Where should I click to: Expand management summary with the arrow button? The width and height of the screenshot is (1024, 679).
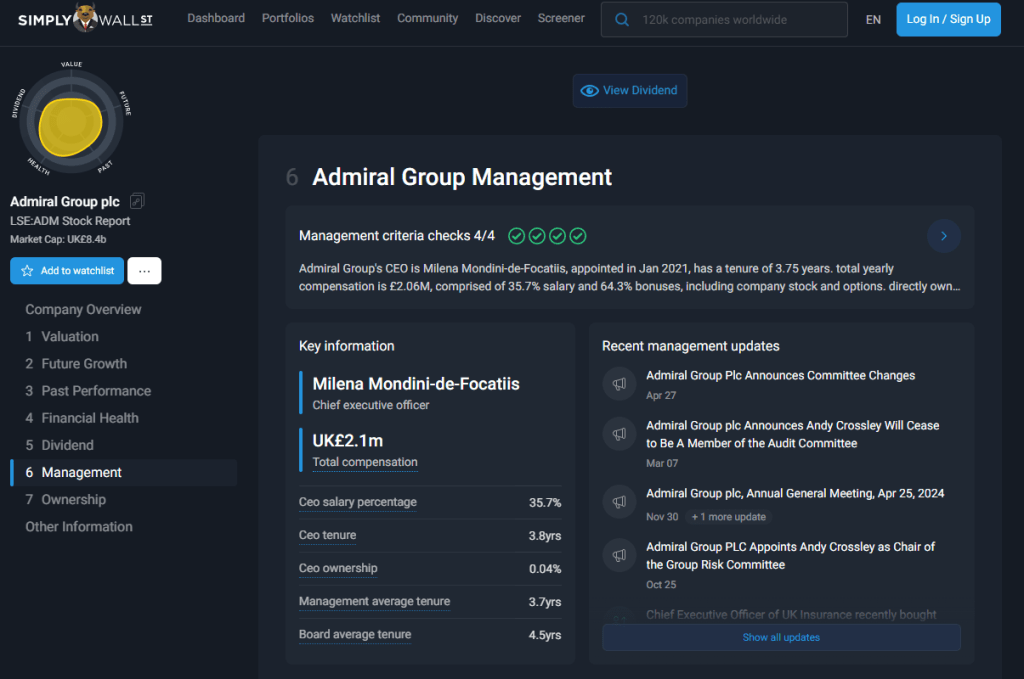943,236
